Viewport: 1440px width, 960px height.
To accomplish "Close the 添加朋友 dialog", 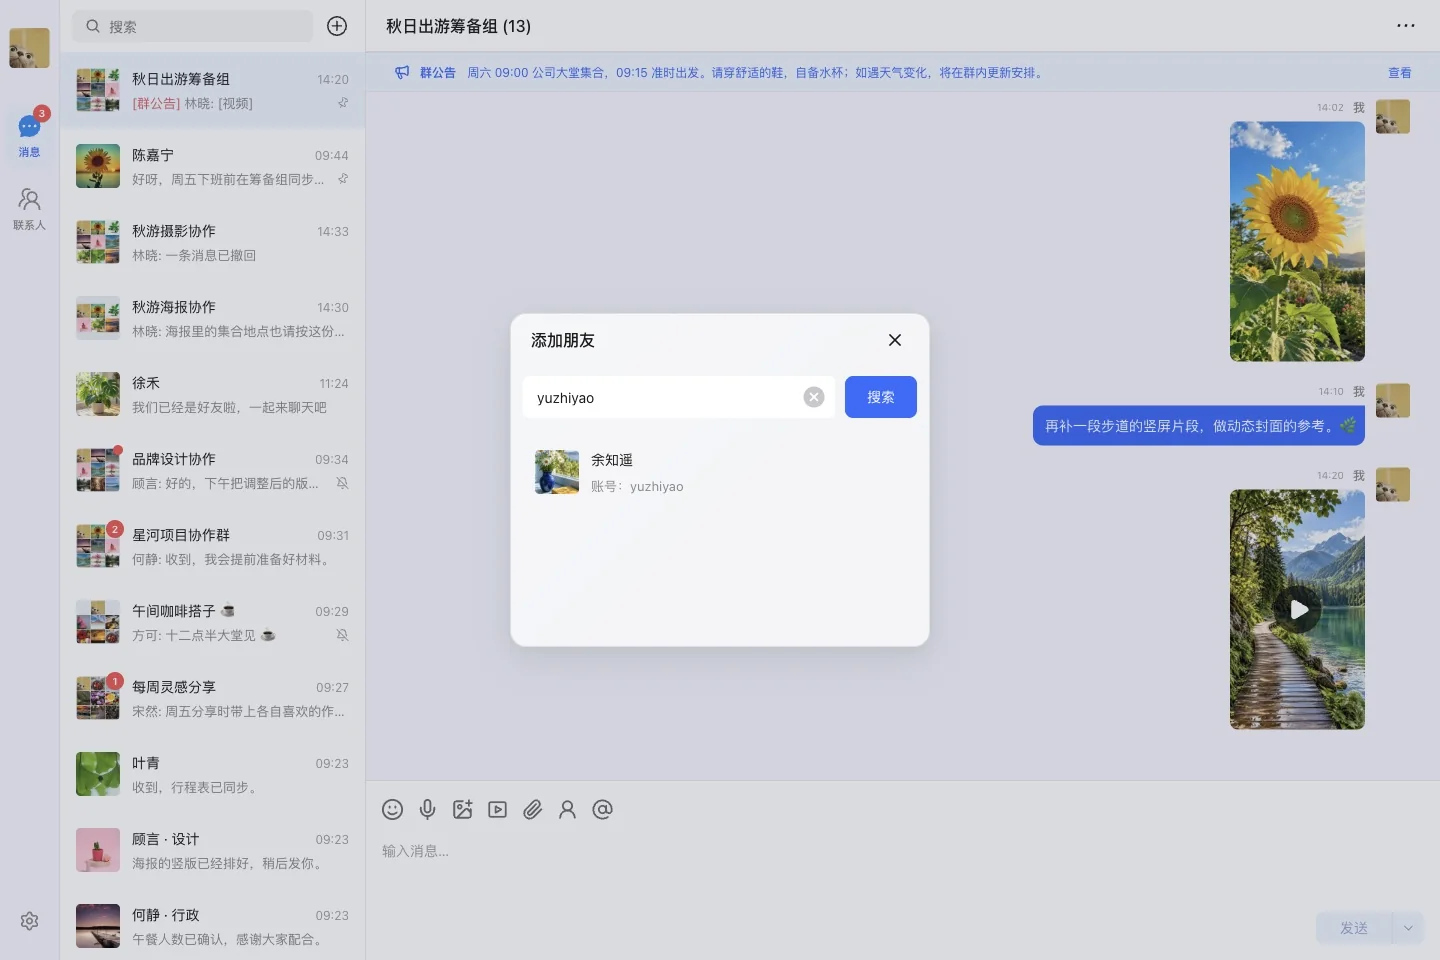I will click(x=895, y=340).
